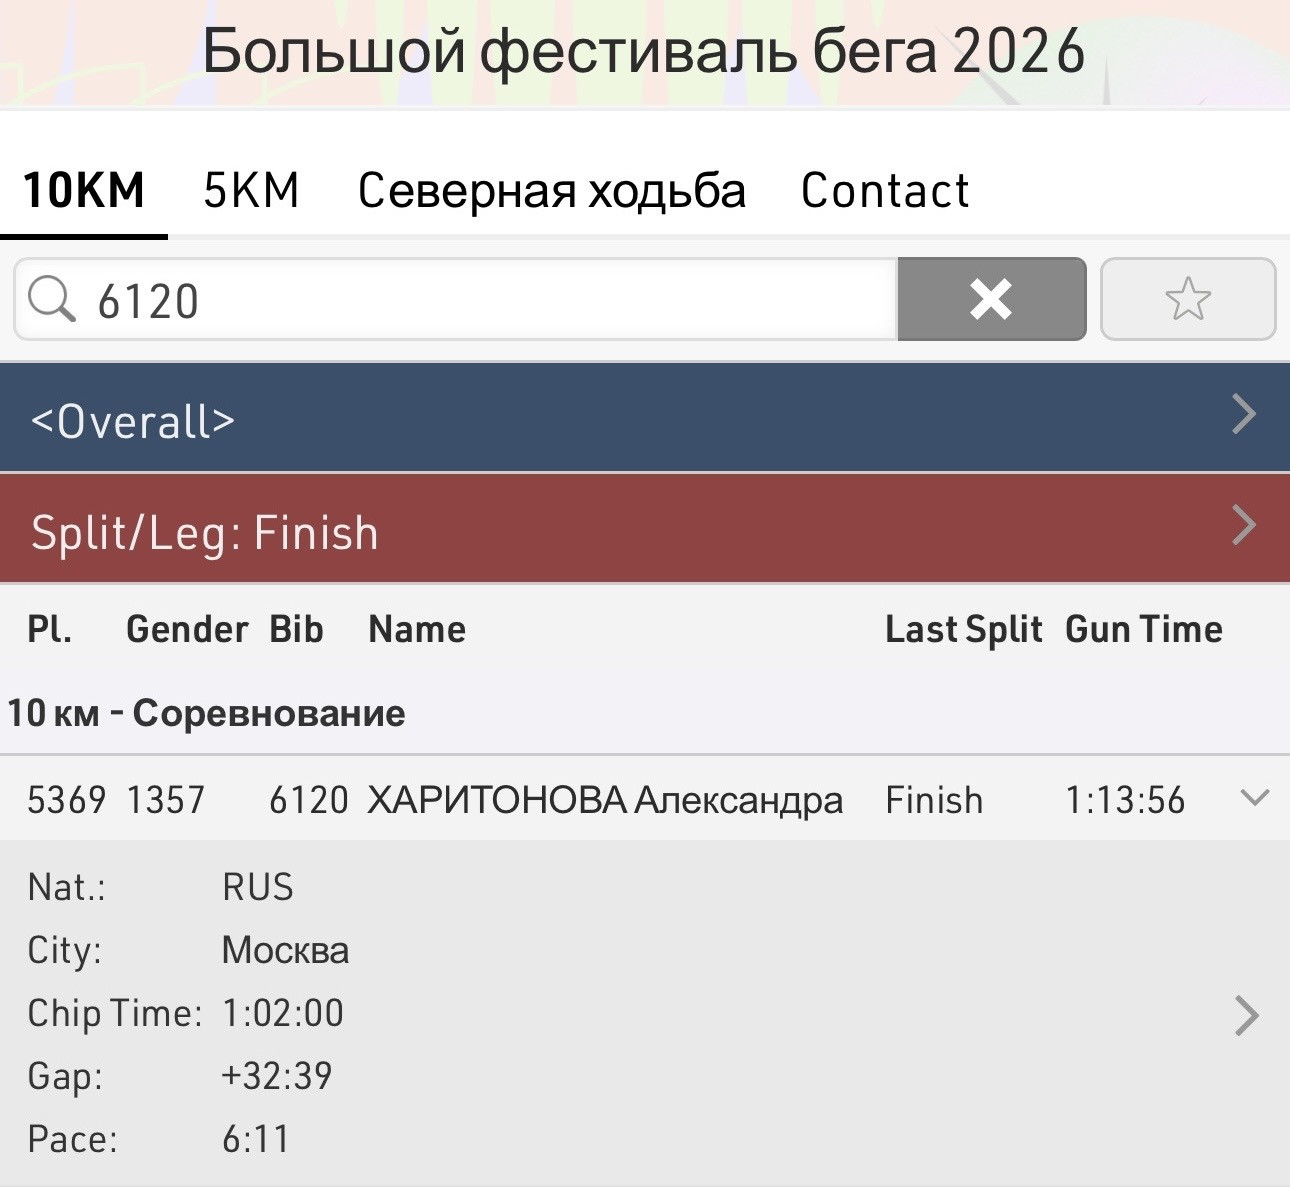Click the magnifying glass search icon
Image resolution: width=1290 pixels, height=1187 pixels.
pos(52,300)
